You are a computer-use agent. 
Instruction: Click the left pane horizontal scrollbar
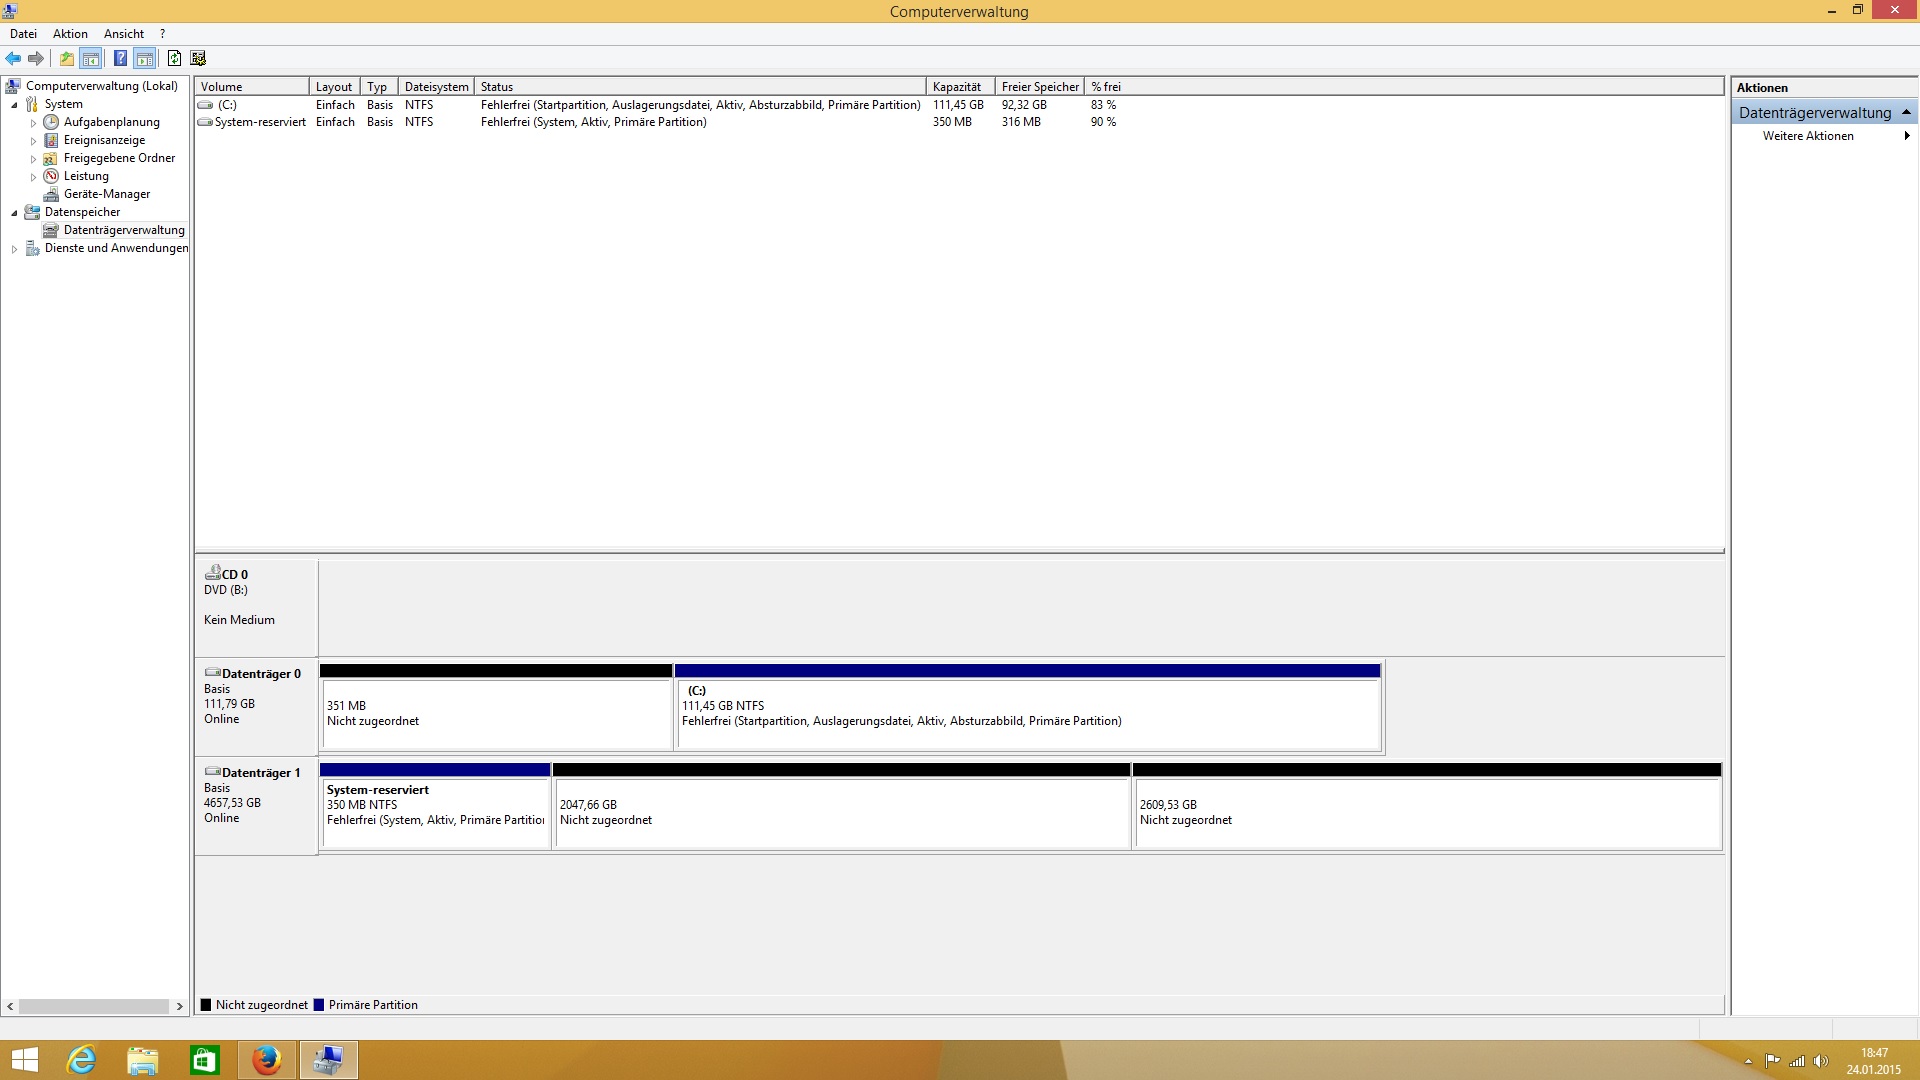94,1006
